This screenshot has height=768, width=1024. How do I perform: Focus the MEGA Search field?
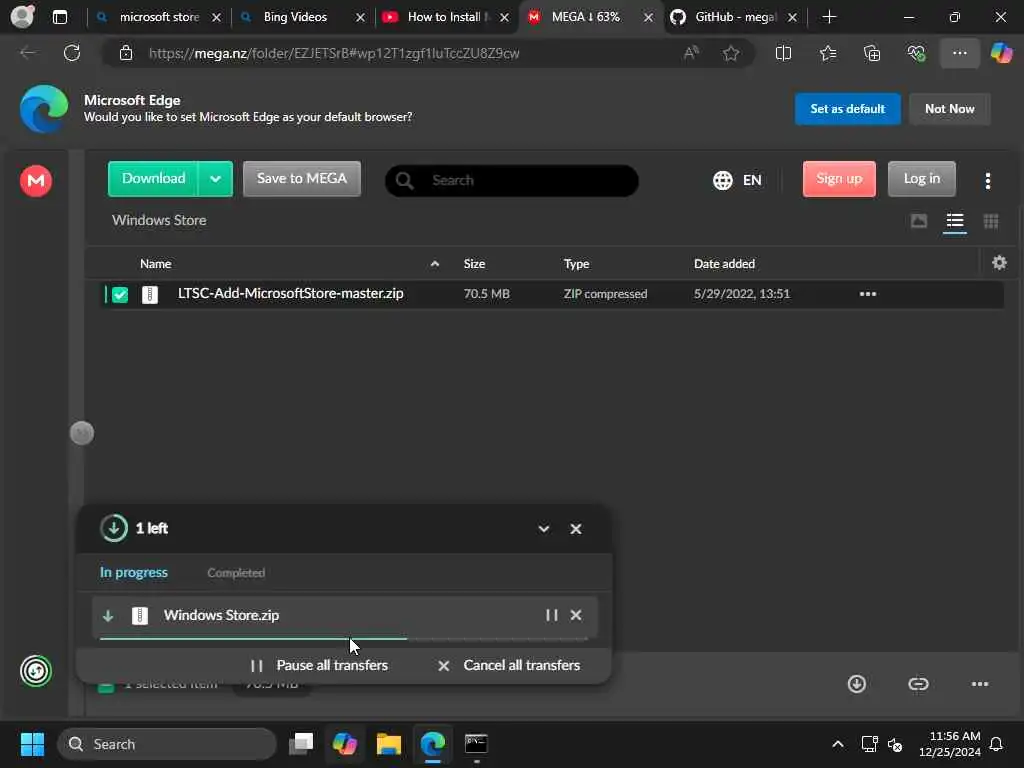coord(511,180)
